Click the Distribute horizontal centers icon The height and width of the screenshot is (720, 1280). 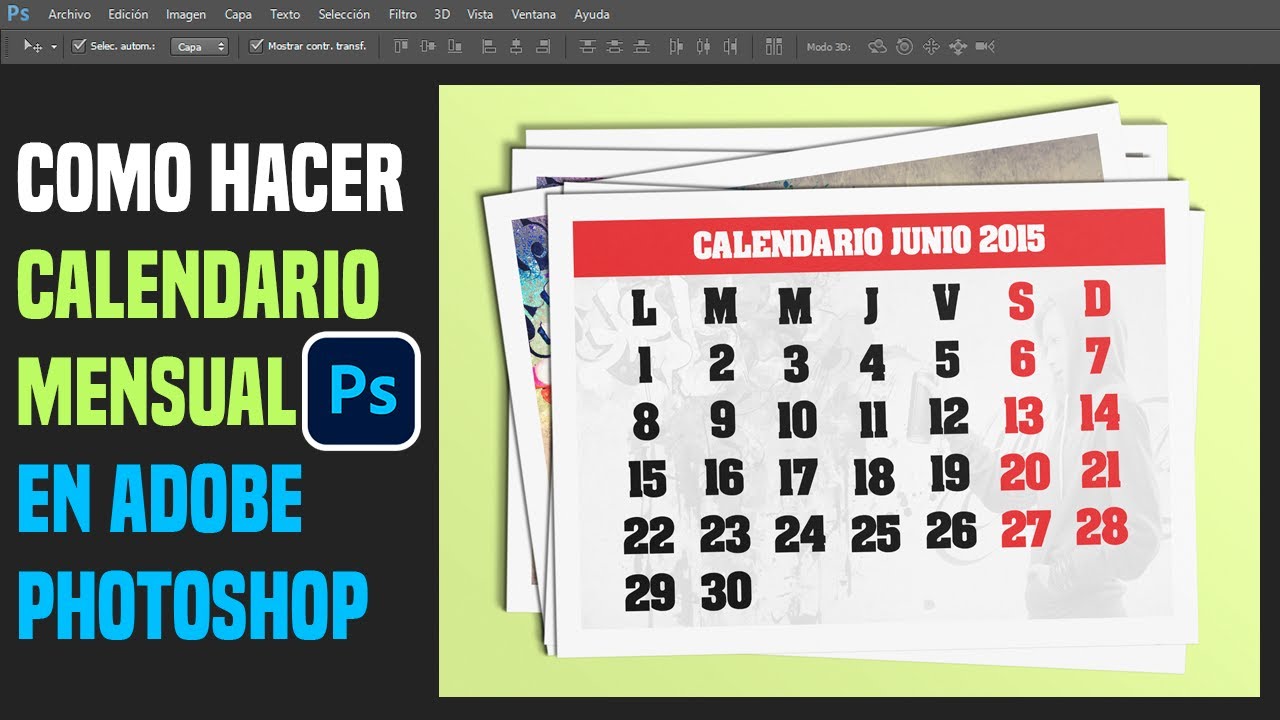coord(704,46)
